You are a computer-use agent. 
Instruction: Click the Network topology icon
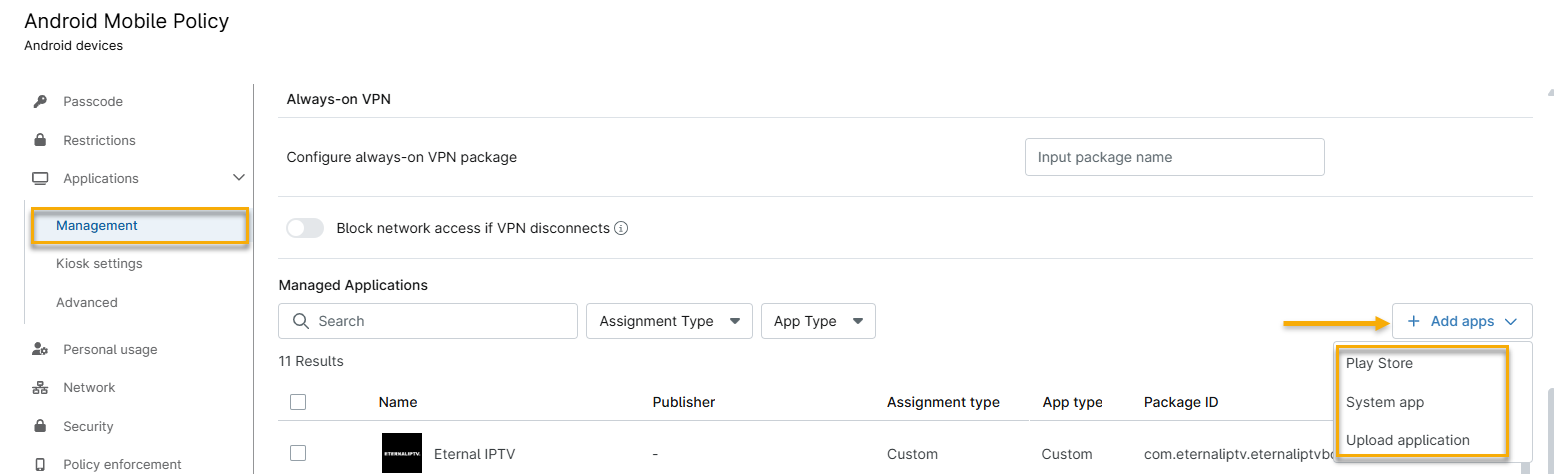40,388
